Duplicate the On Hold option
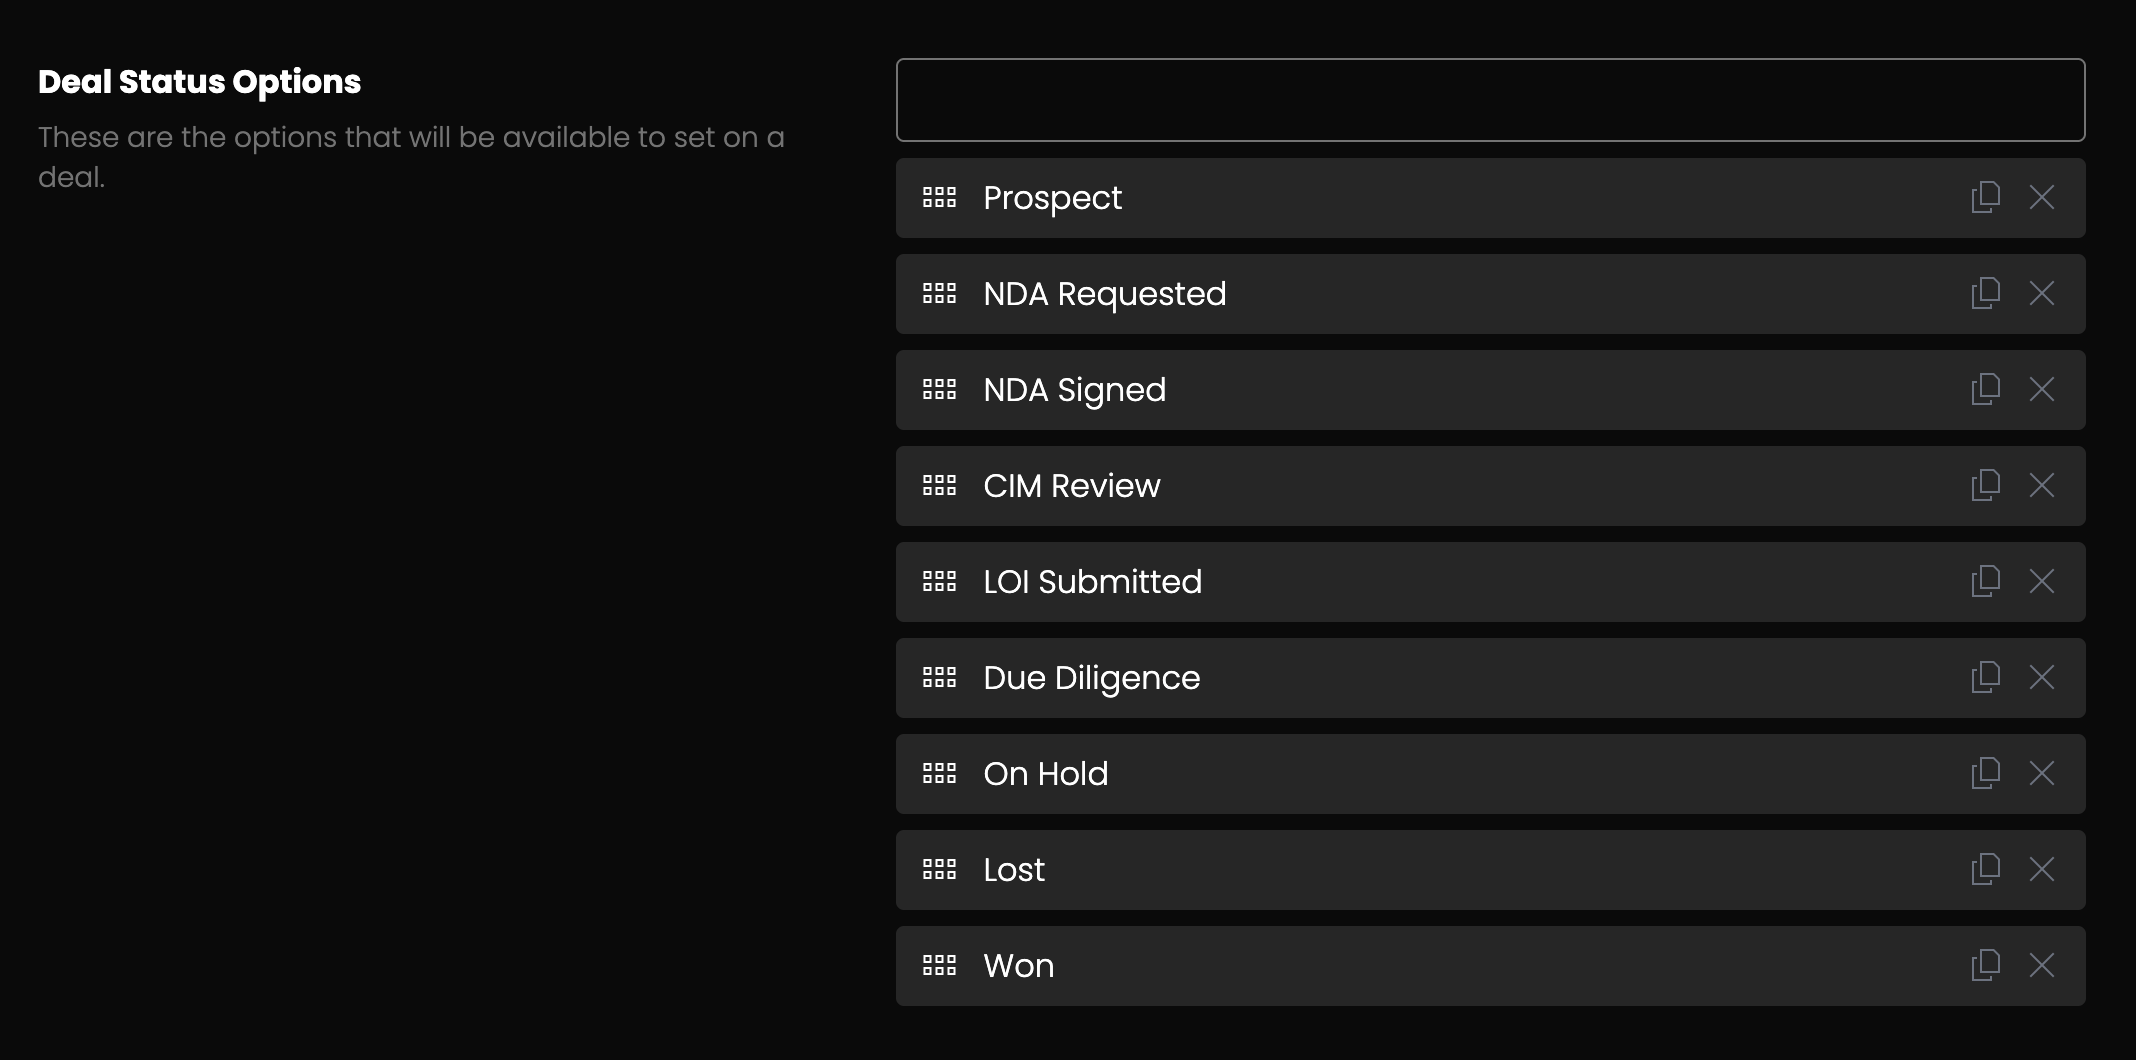 click(x=1985, y=773)
